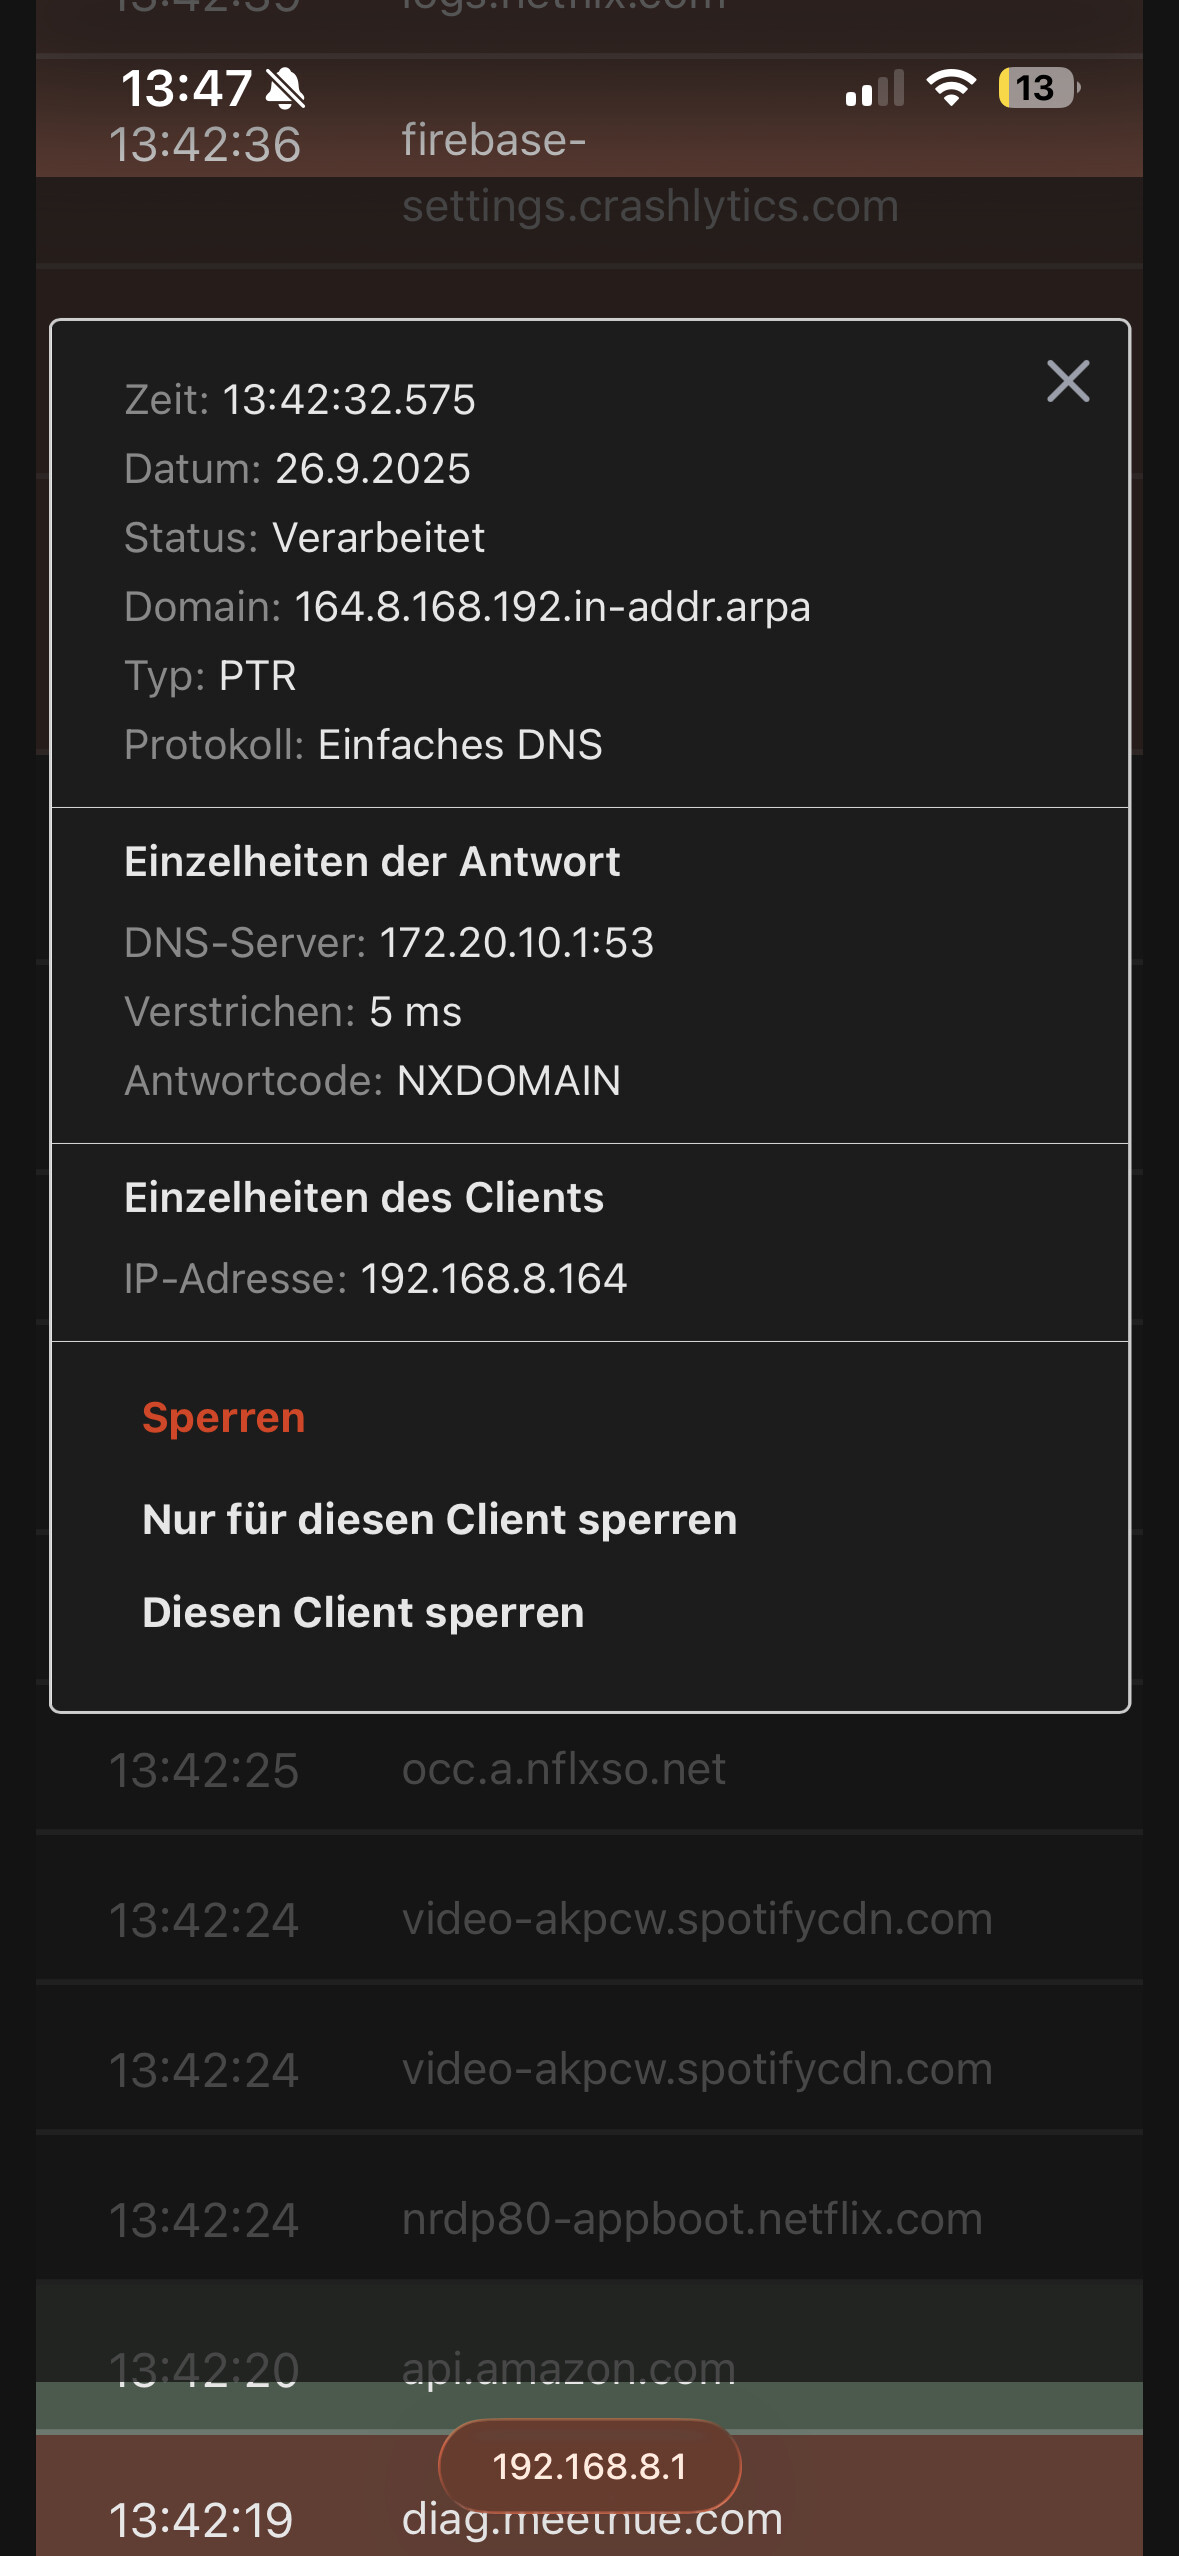Tap the 192.168.8.1 address pill
Screen dimensions: 1179x2556
coord(589,2465)
